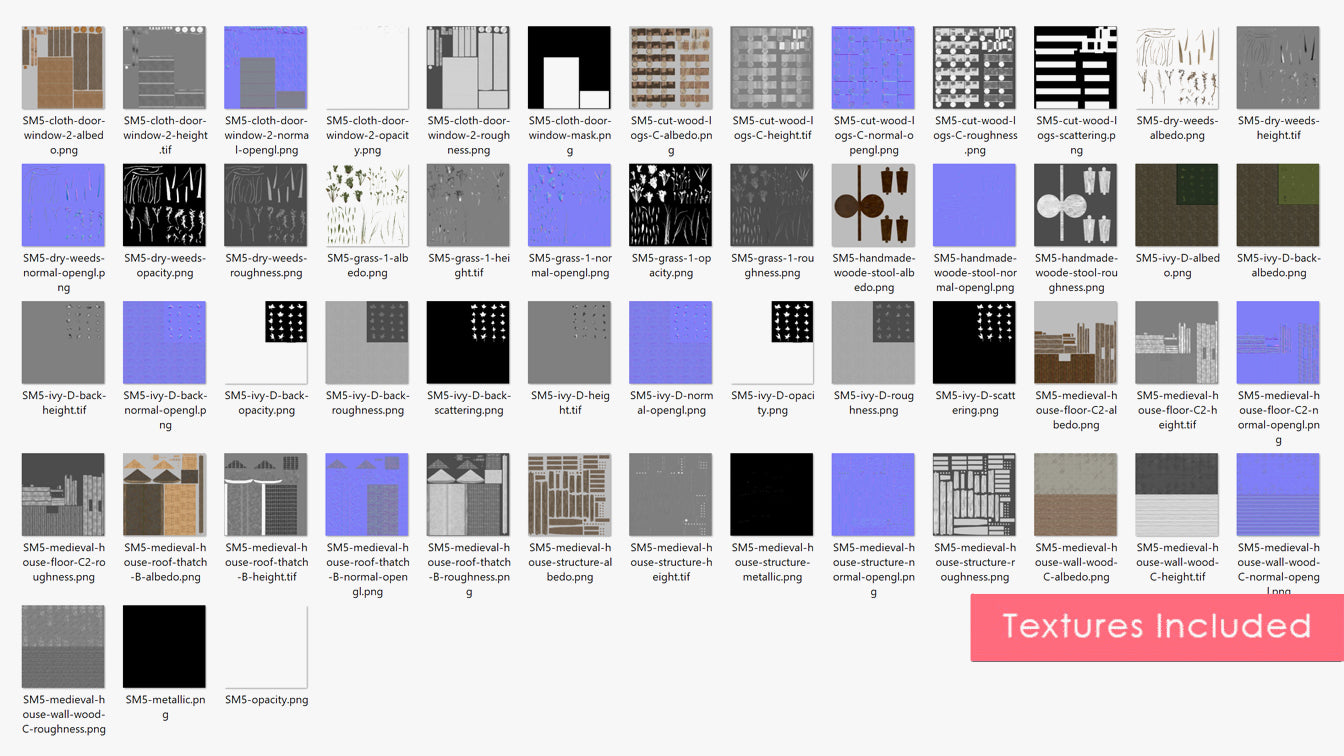1344x756 pixels.
Task: Select the SM5-opacity.png white thumbnail
Action: [x=266, y=647]
